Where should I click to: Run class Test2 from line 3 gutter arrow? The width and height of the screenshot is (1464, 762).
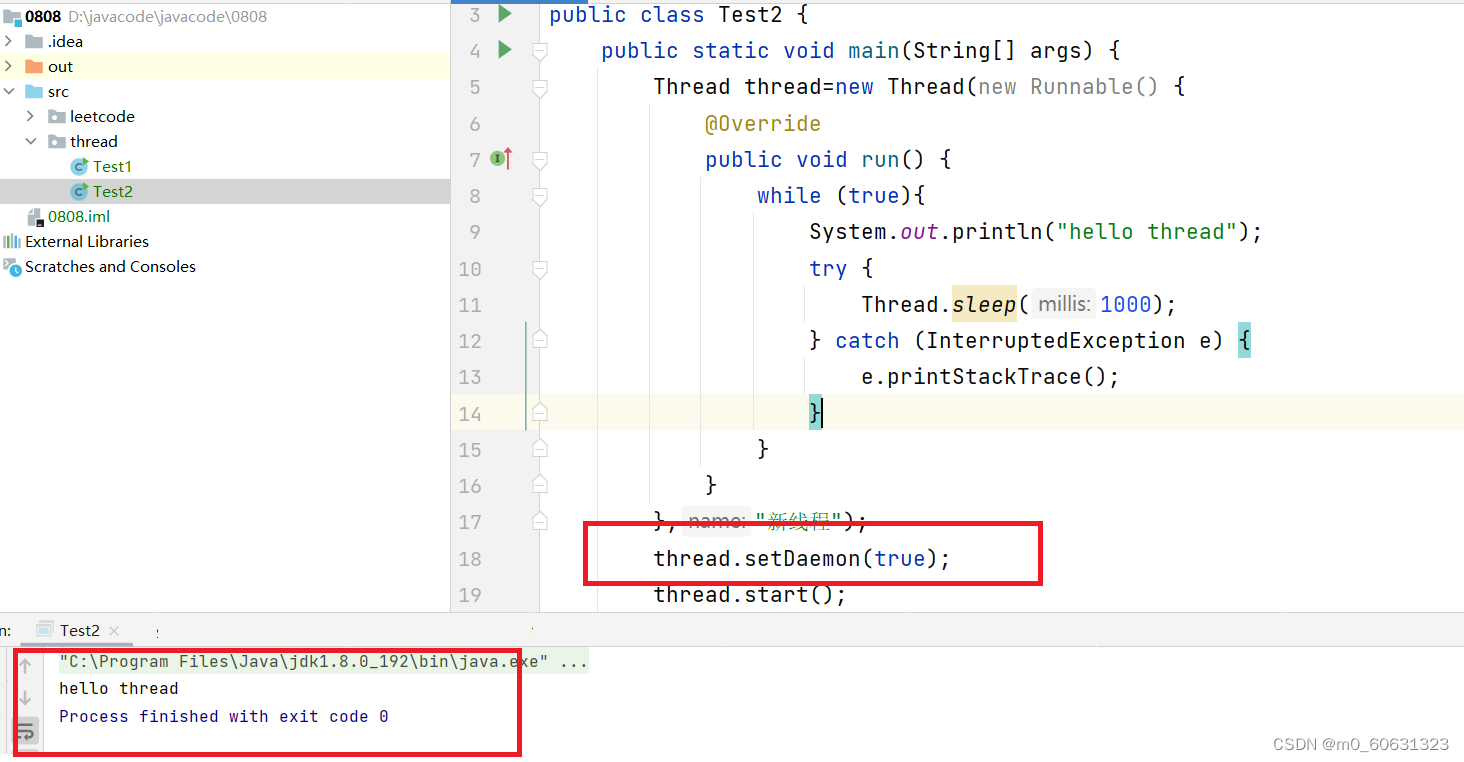coord(505,14)
